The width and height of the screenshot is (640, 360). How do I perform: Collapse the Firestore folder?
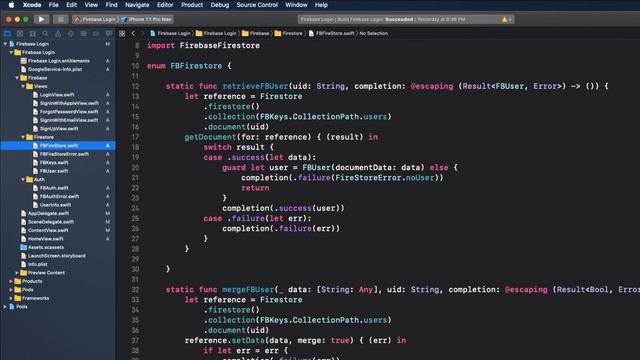coord(23,137)
